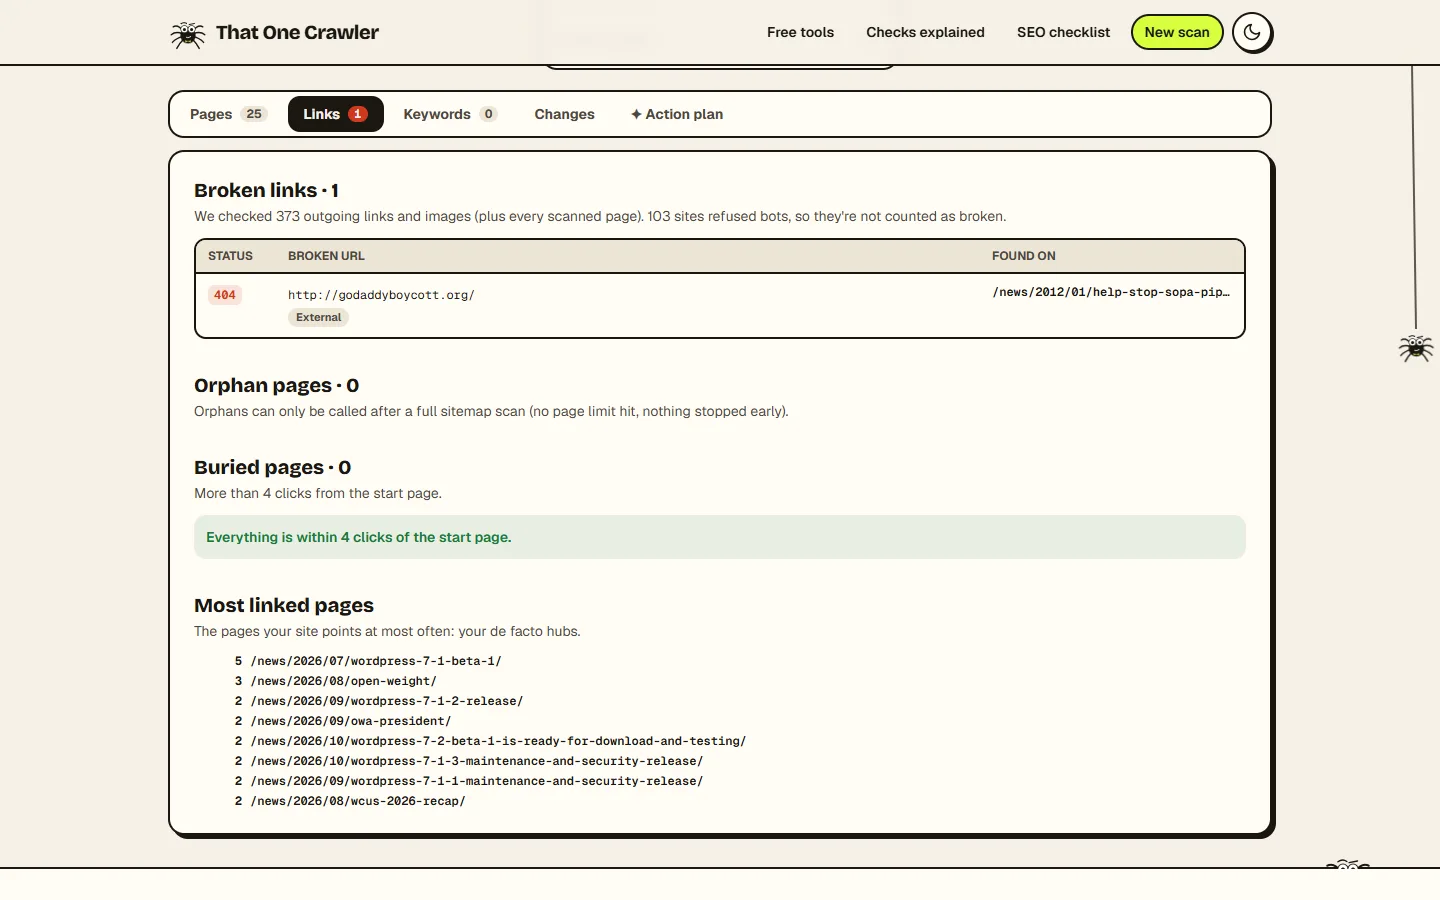Click the BROKEN URL column header
This screenshot has width=1440, height=900.
point(326,256)
